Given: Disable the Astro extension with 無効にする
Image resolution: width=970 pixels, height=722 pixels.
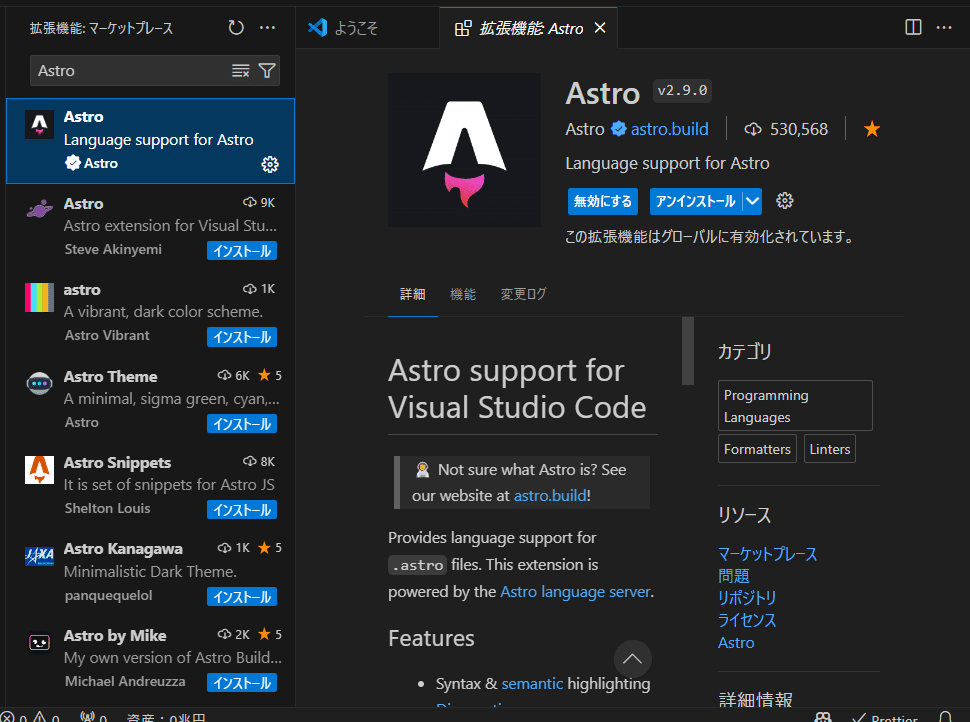Looking at the screenshot, I should pyautogui.click(x=603, y=201).
